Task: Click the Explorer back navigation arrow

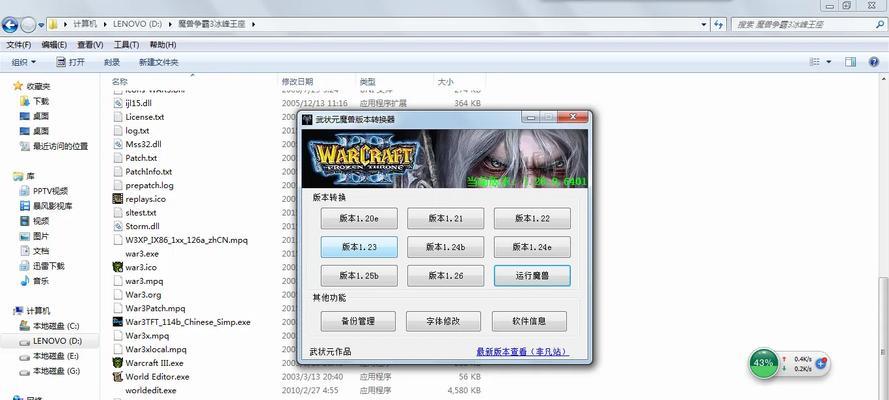Action: coord(10,24)
